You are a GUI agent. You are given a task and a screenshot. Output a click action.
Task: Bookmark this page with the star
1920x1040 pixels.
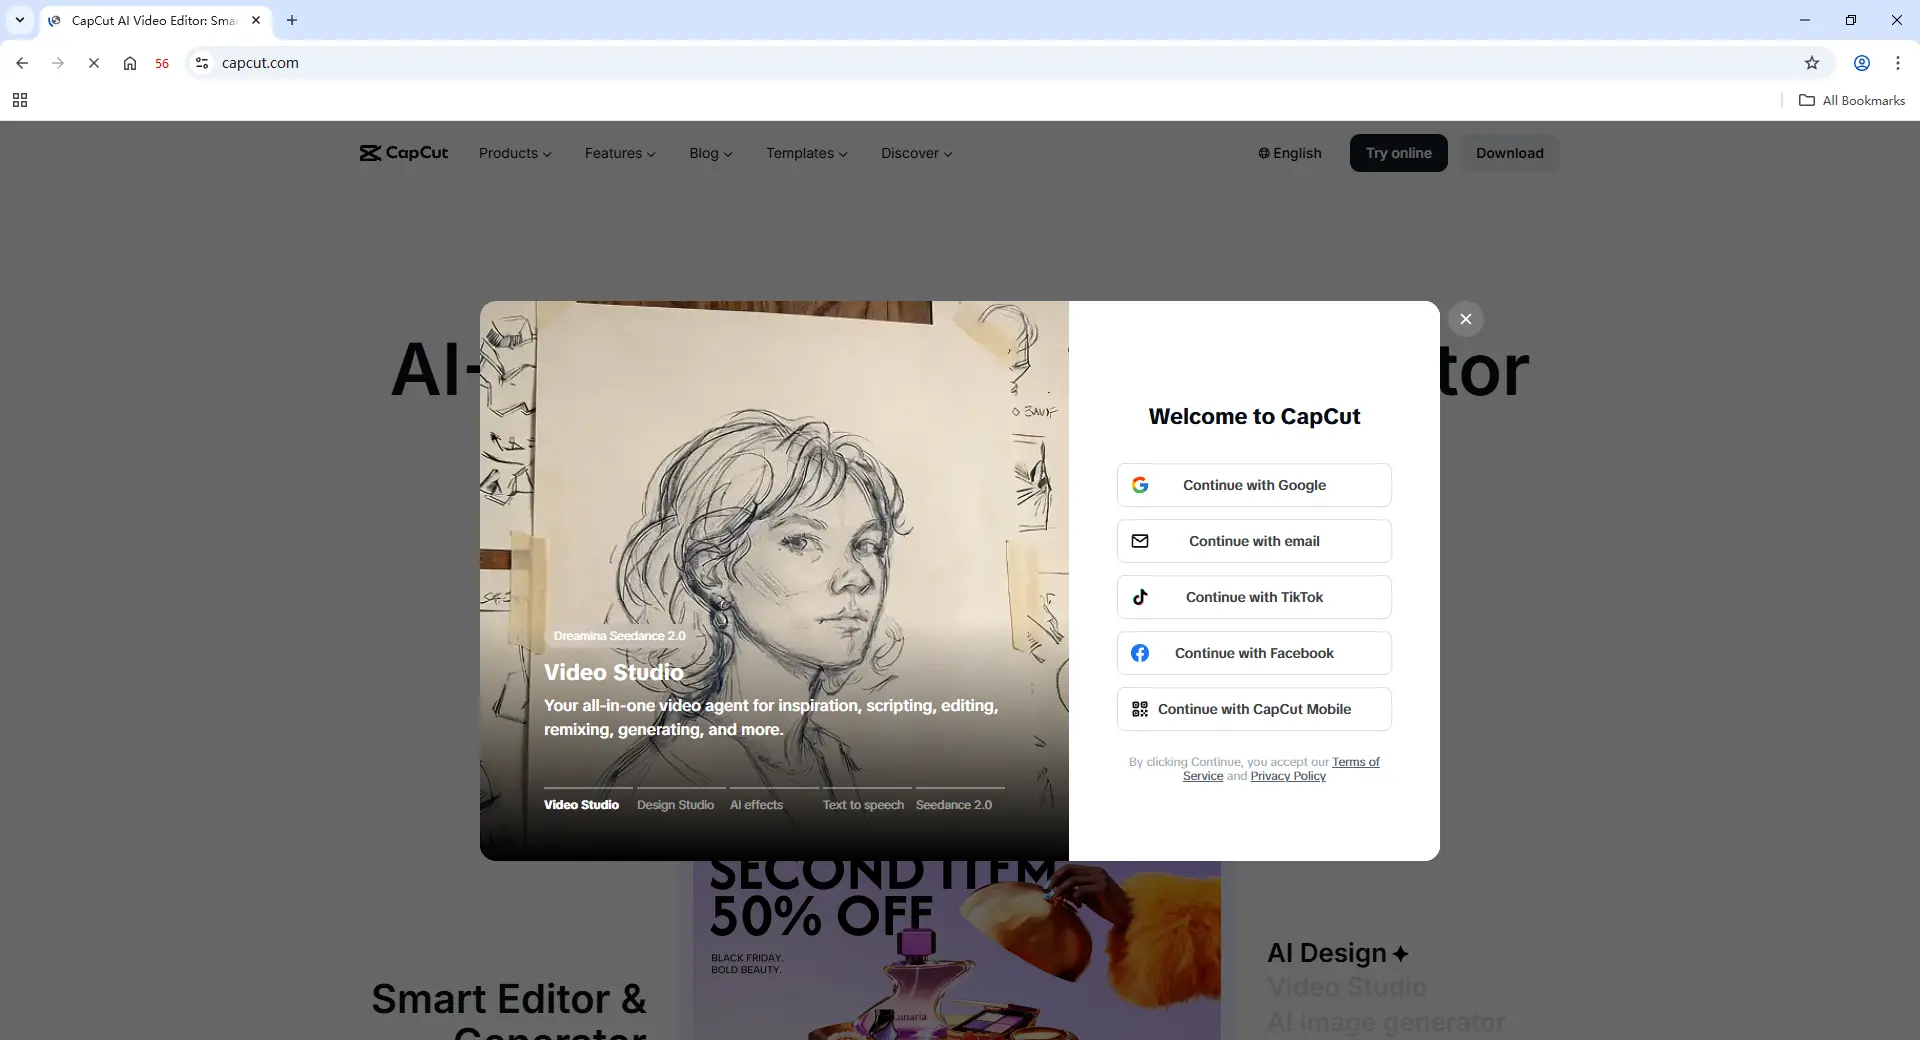pos(1812,63)
